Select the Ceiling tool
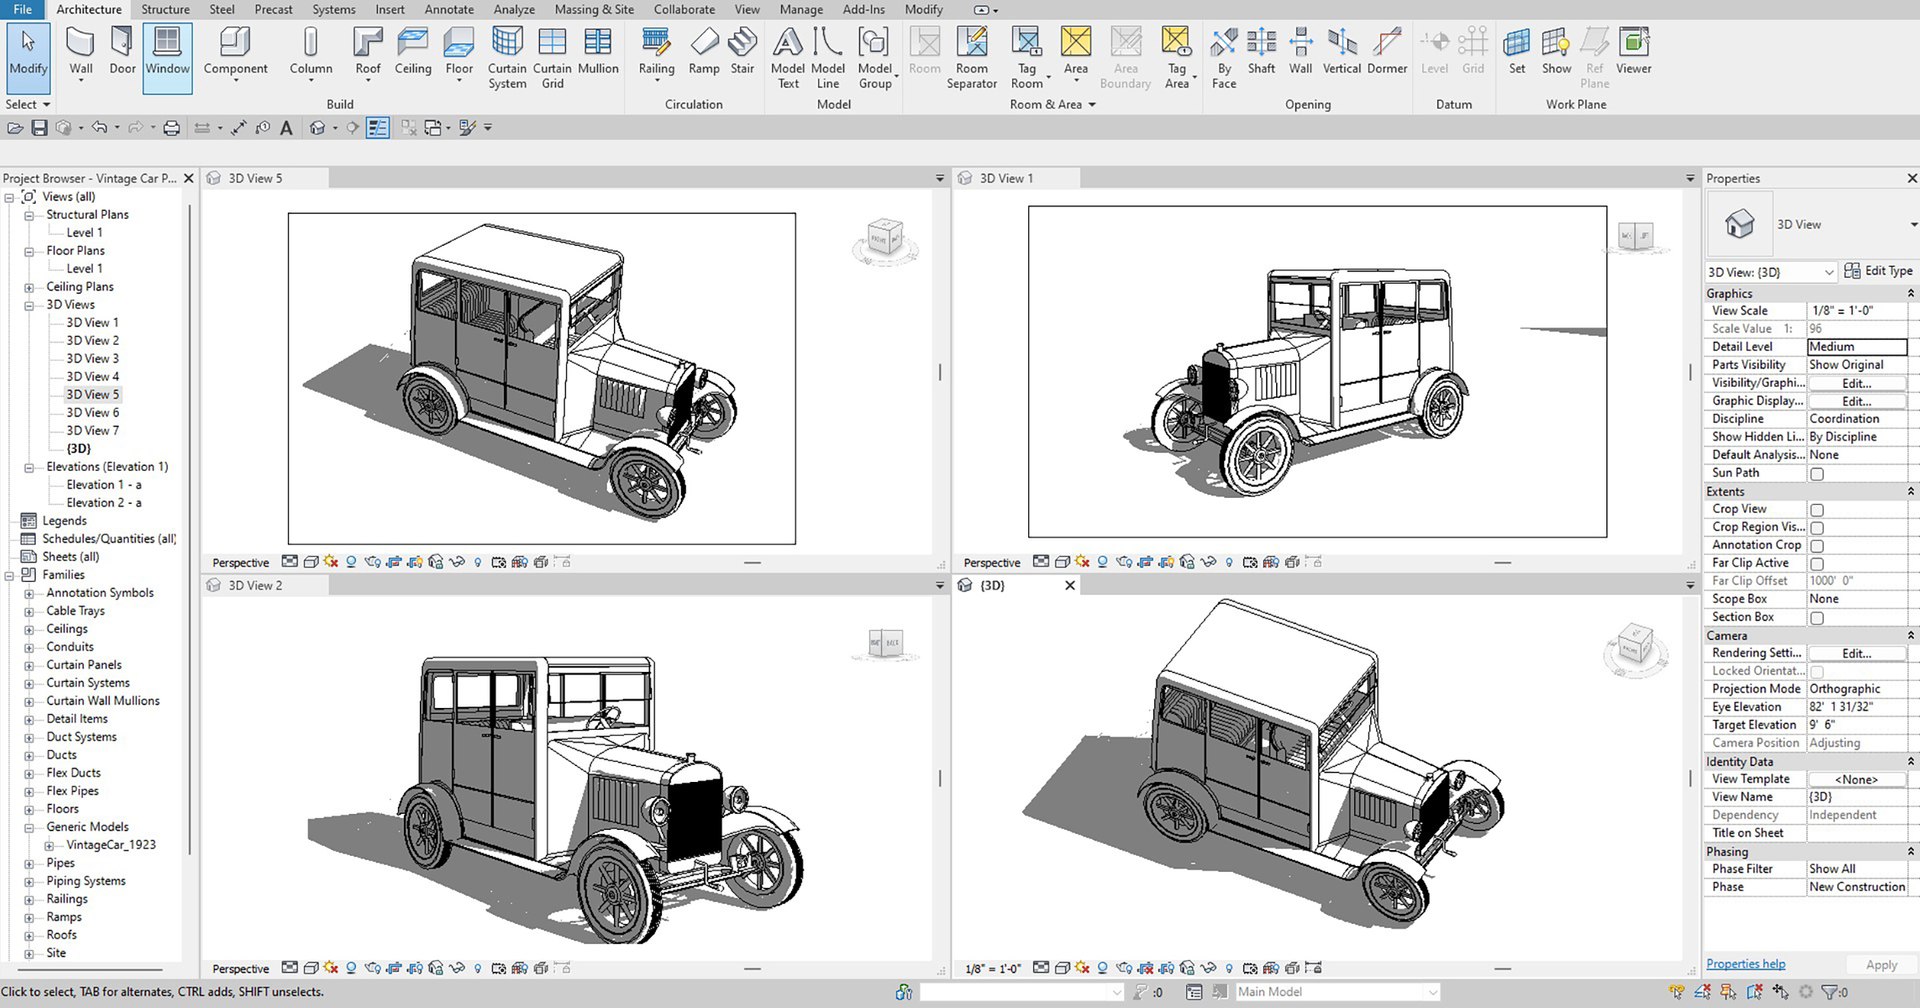 (413, 52)
